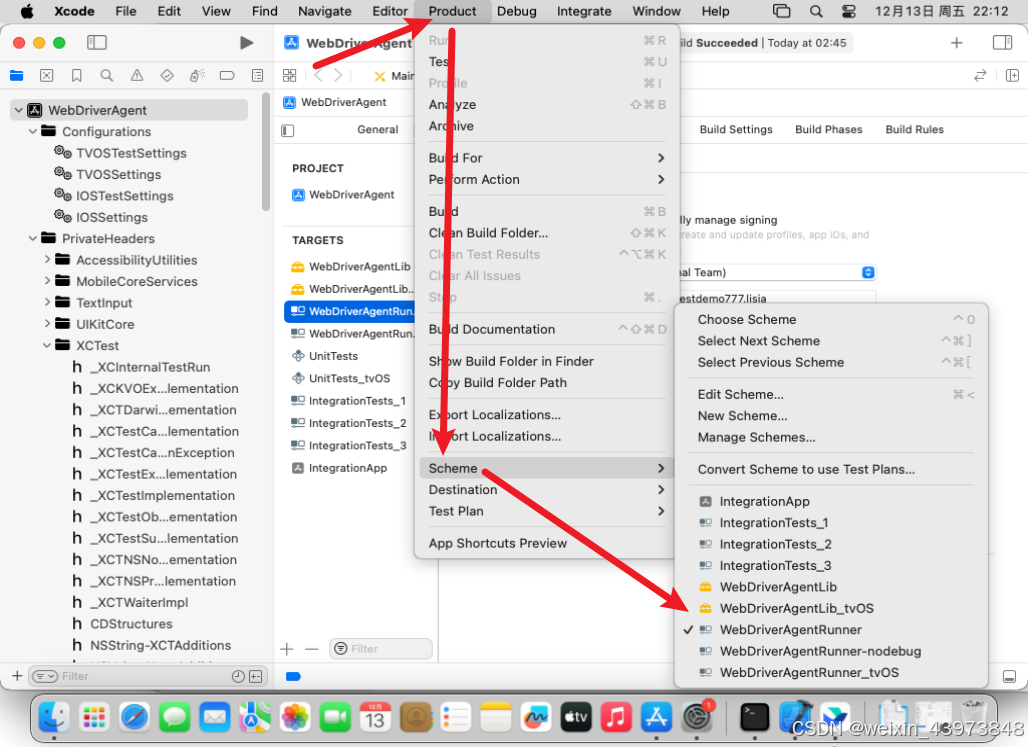Toggle the inspector panel button
The image size is (1028, 747).
coord(1002,43)
